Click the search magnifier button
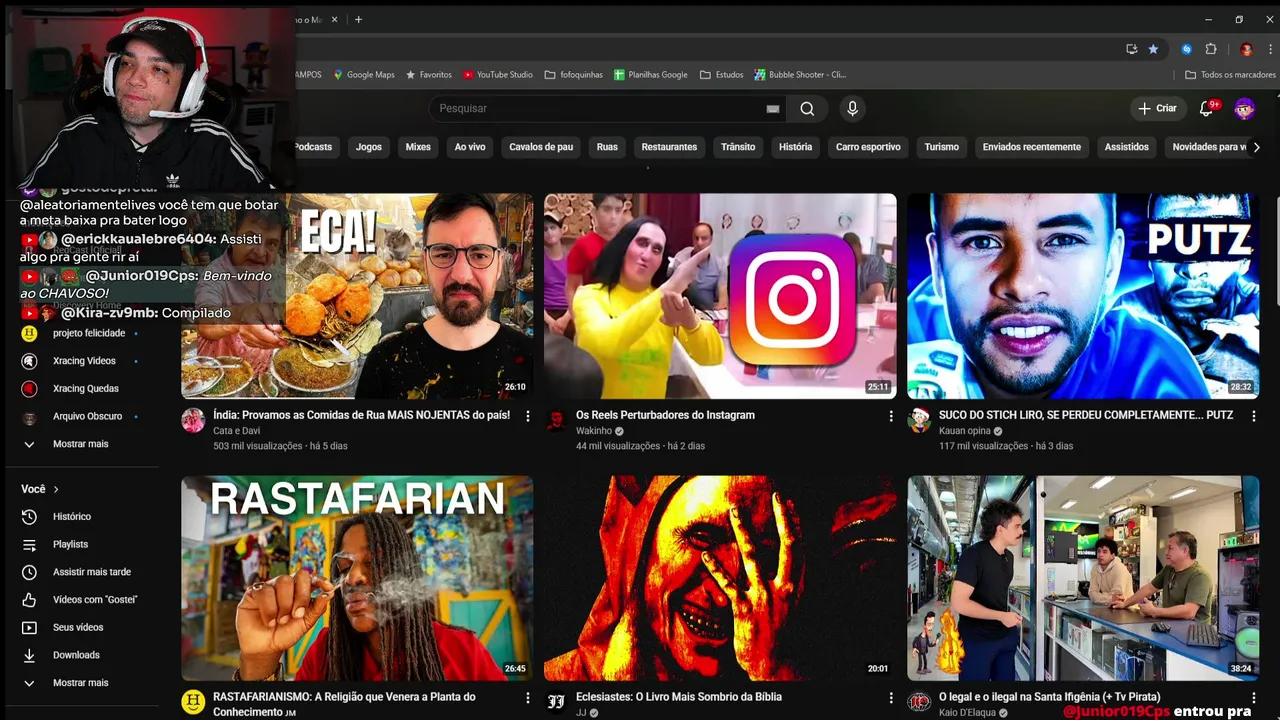 807,108
